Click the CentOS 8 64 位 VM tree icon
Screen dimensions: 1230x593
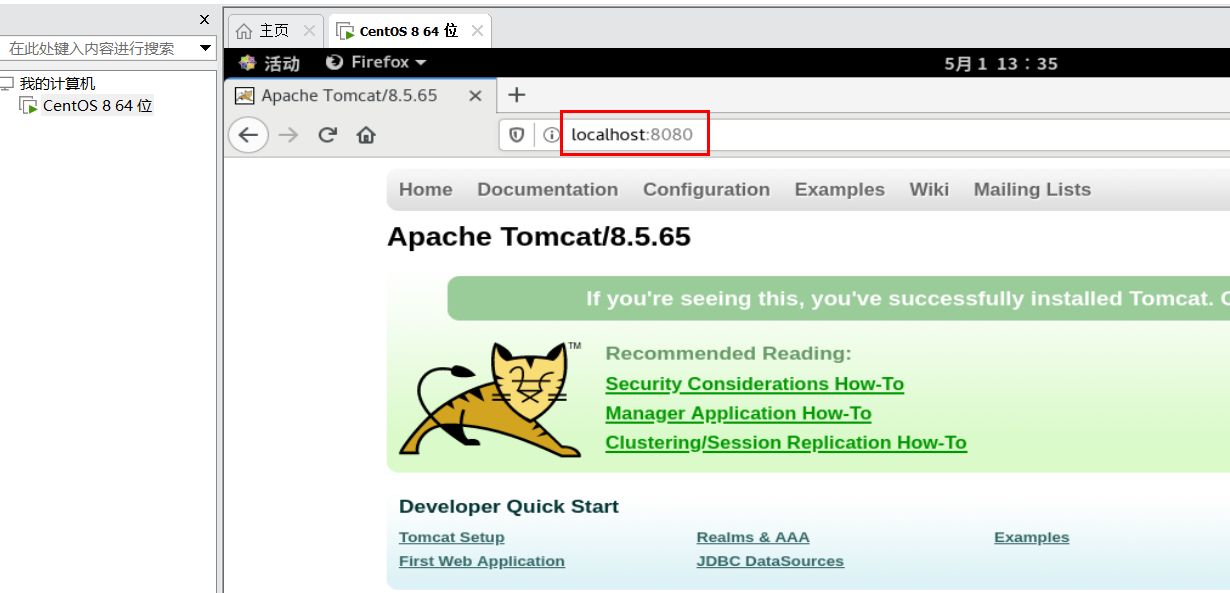tap(28, 105)
